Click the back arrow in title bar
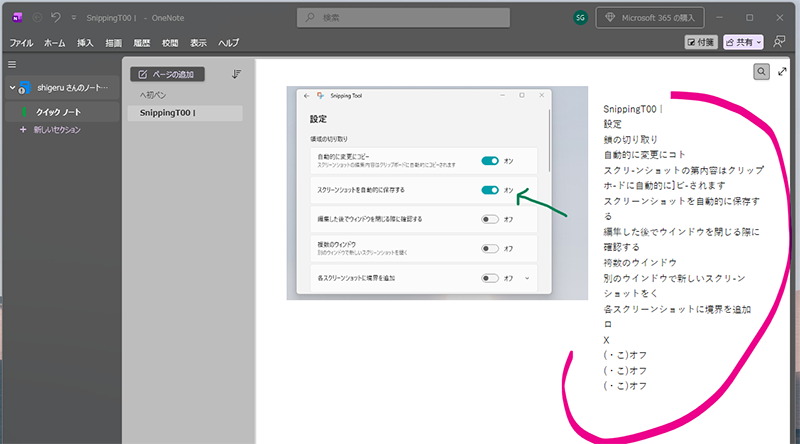The width and height of the screenshot is (800, 444). tap(37, 18)
